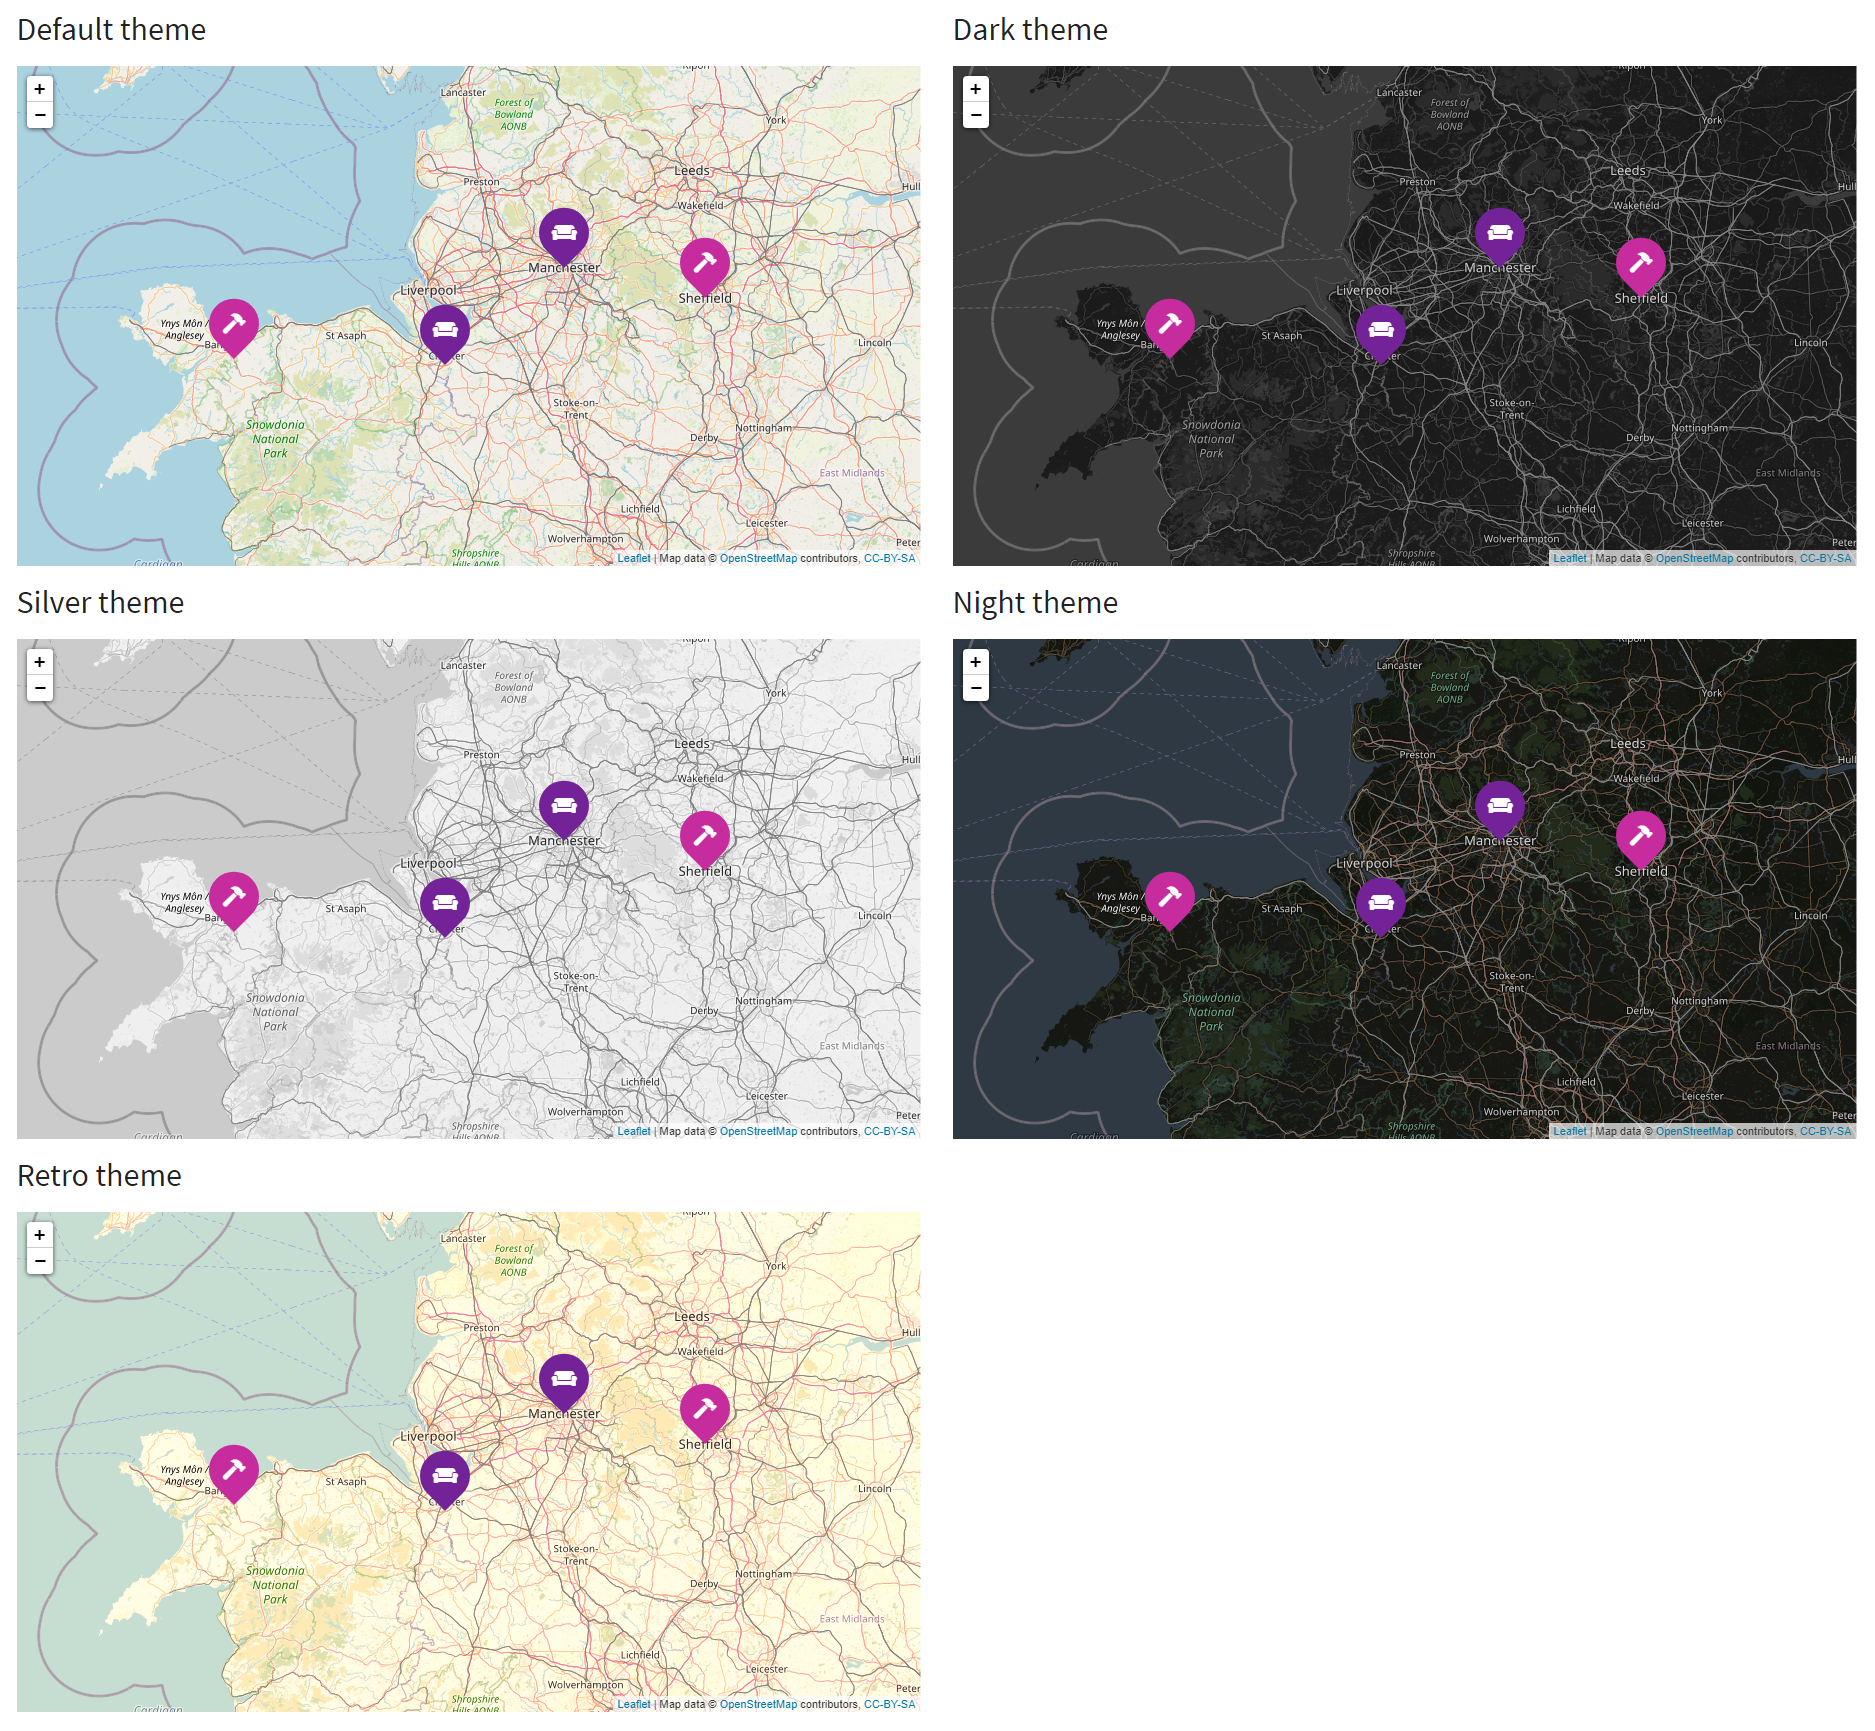Click CC-BY-SA link on Night theme map
1875x1731 pixels.
[x=1826, y=1131]
